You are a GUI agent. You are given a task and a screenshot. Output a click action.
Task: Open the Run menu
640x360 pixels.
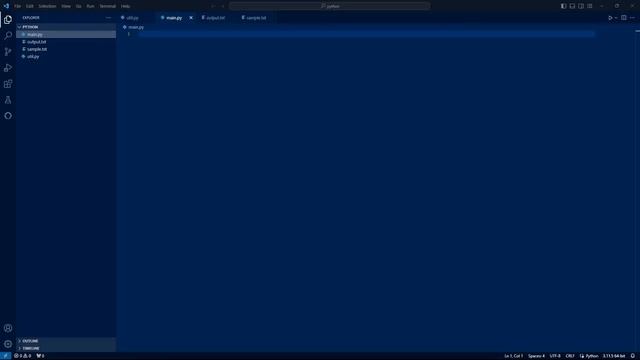(x=90, y=6)
